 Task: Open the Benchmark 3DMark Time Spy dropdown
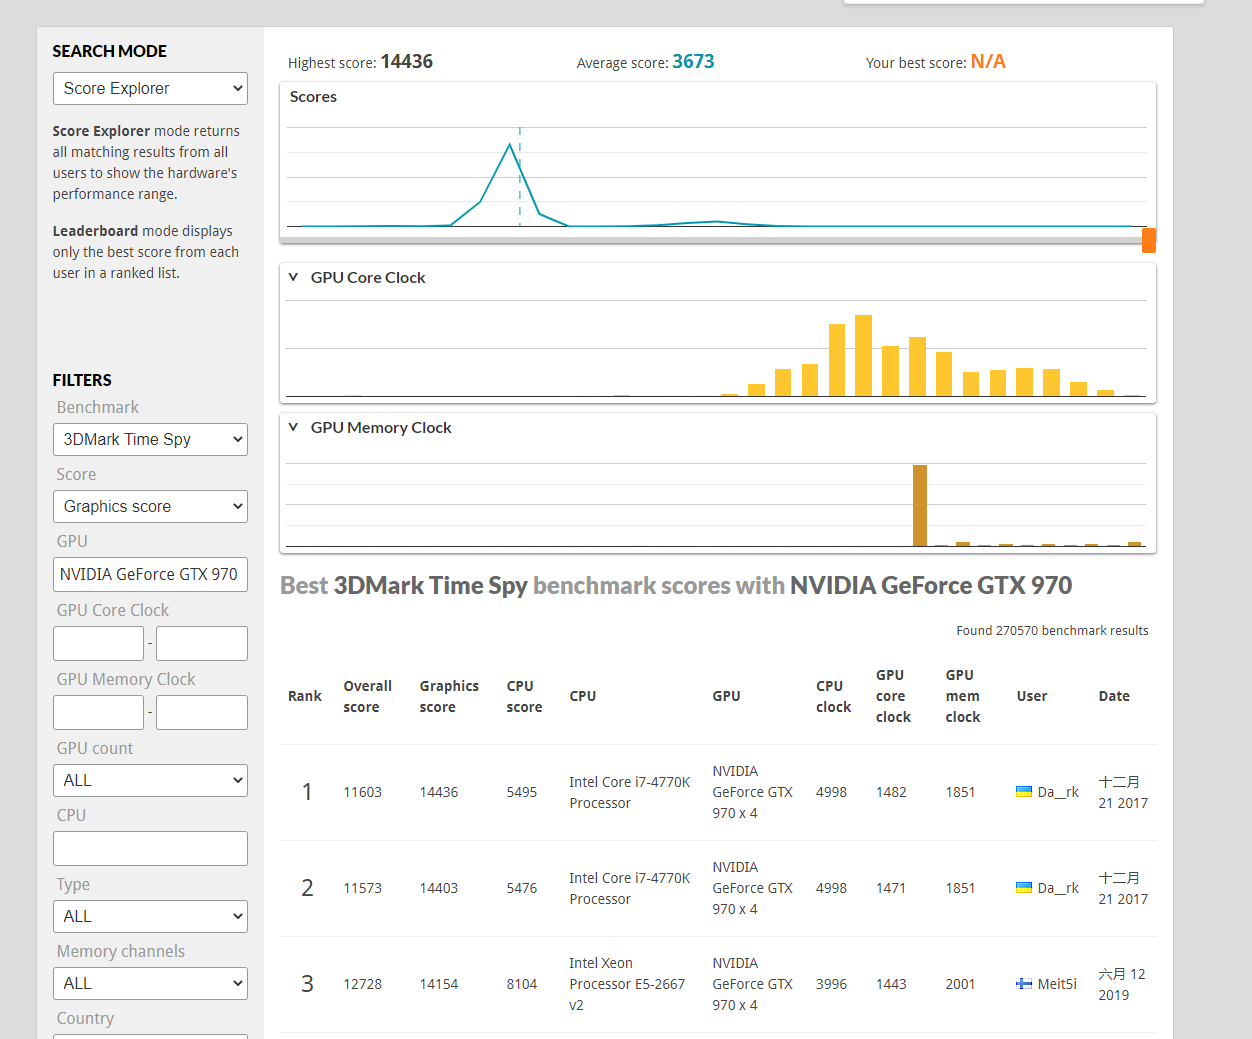coord(150,439)
